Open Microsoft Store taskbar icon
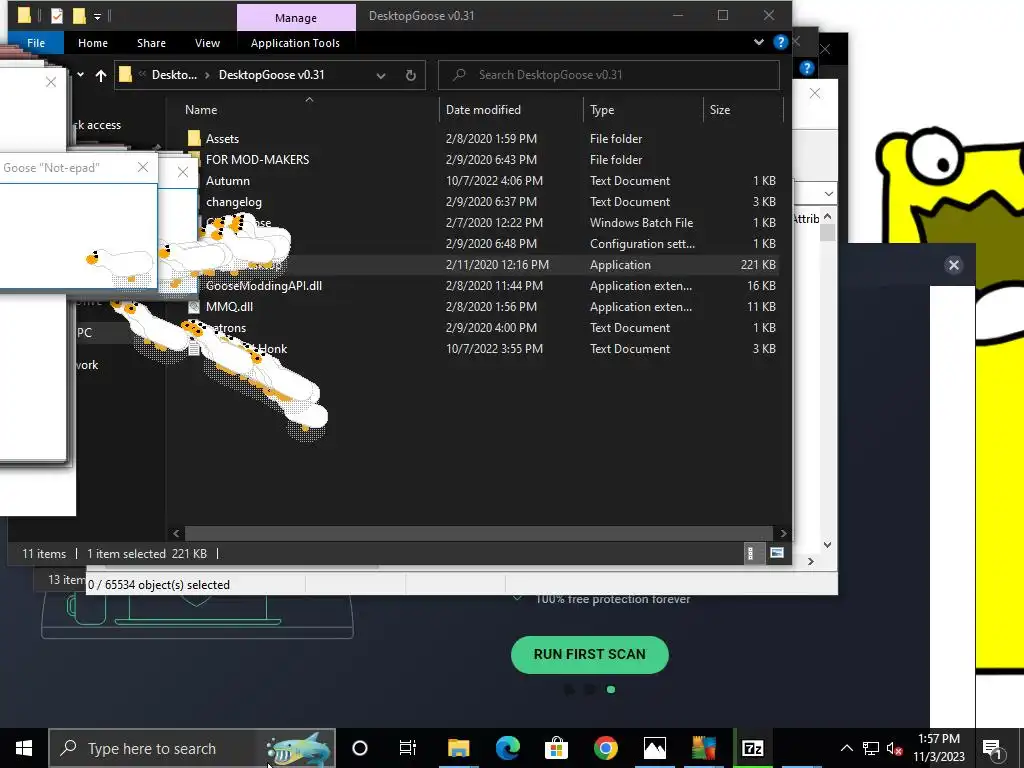The height and width of the screenshot is (768, 1024). point(556,748)
